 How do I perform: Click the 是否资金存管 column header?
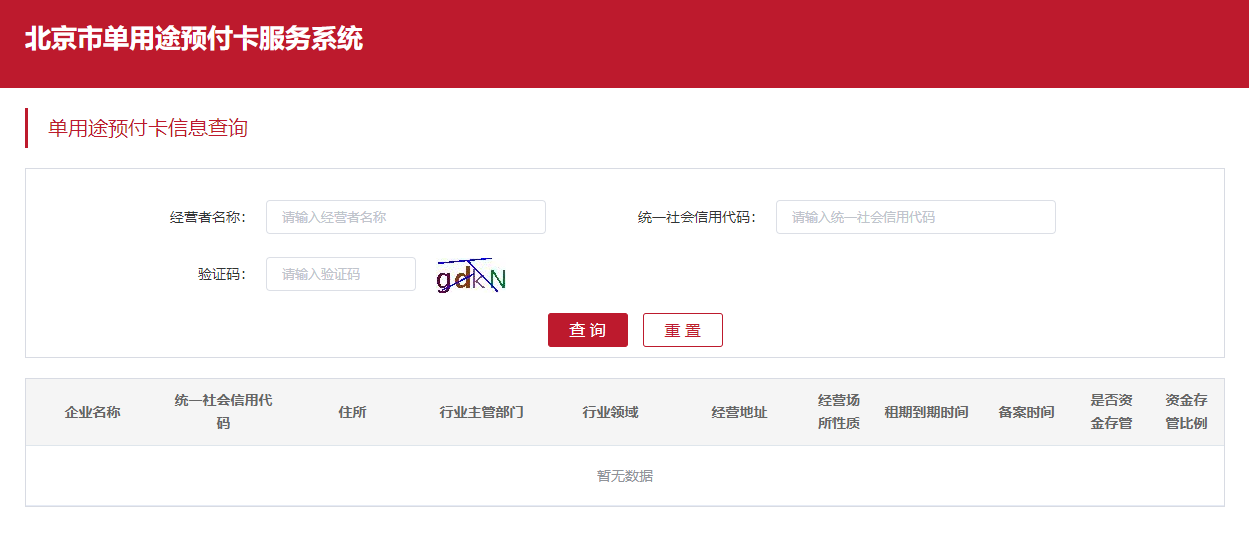tap(1111, 412)
